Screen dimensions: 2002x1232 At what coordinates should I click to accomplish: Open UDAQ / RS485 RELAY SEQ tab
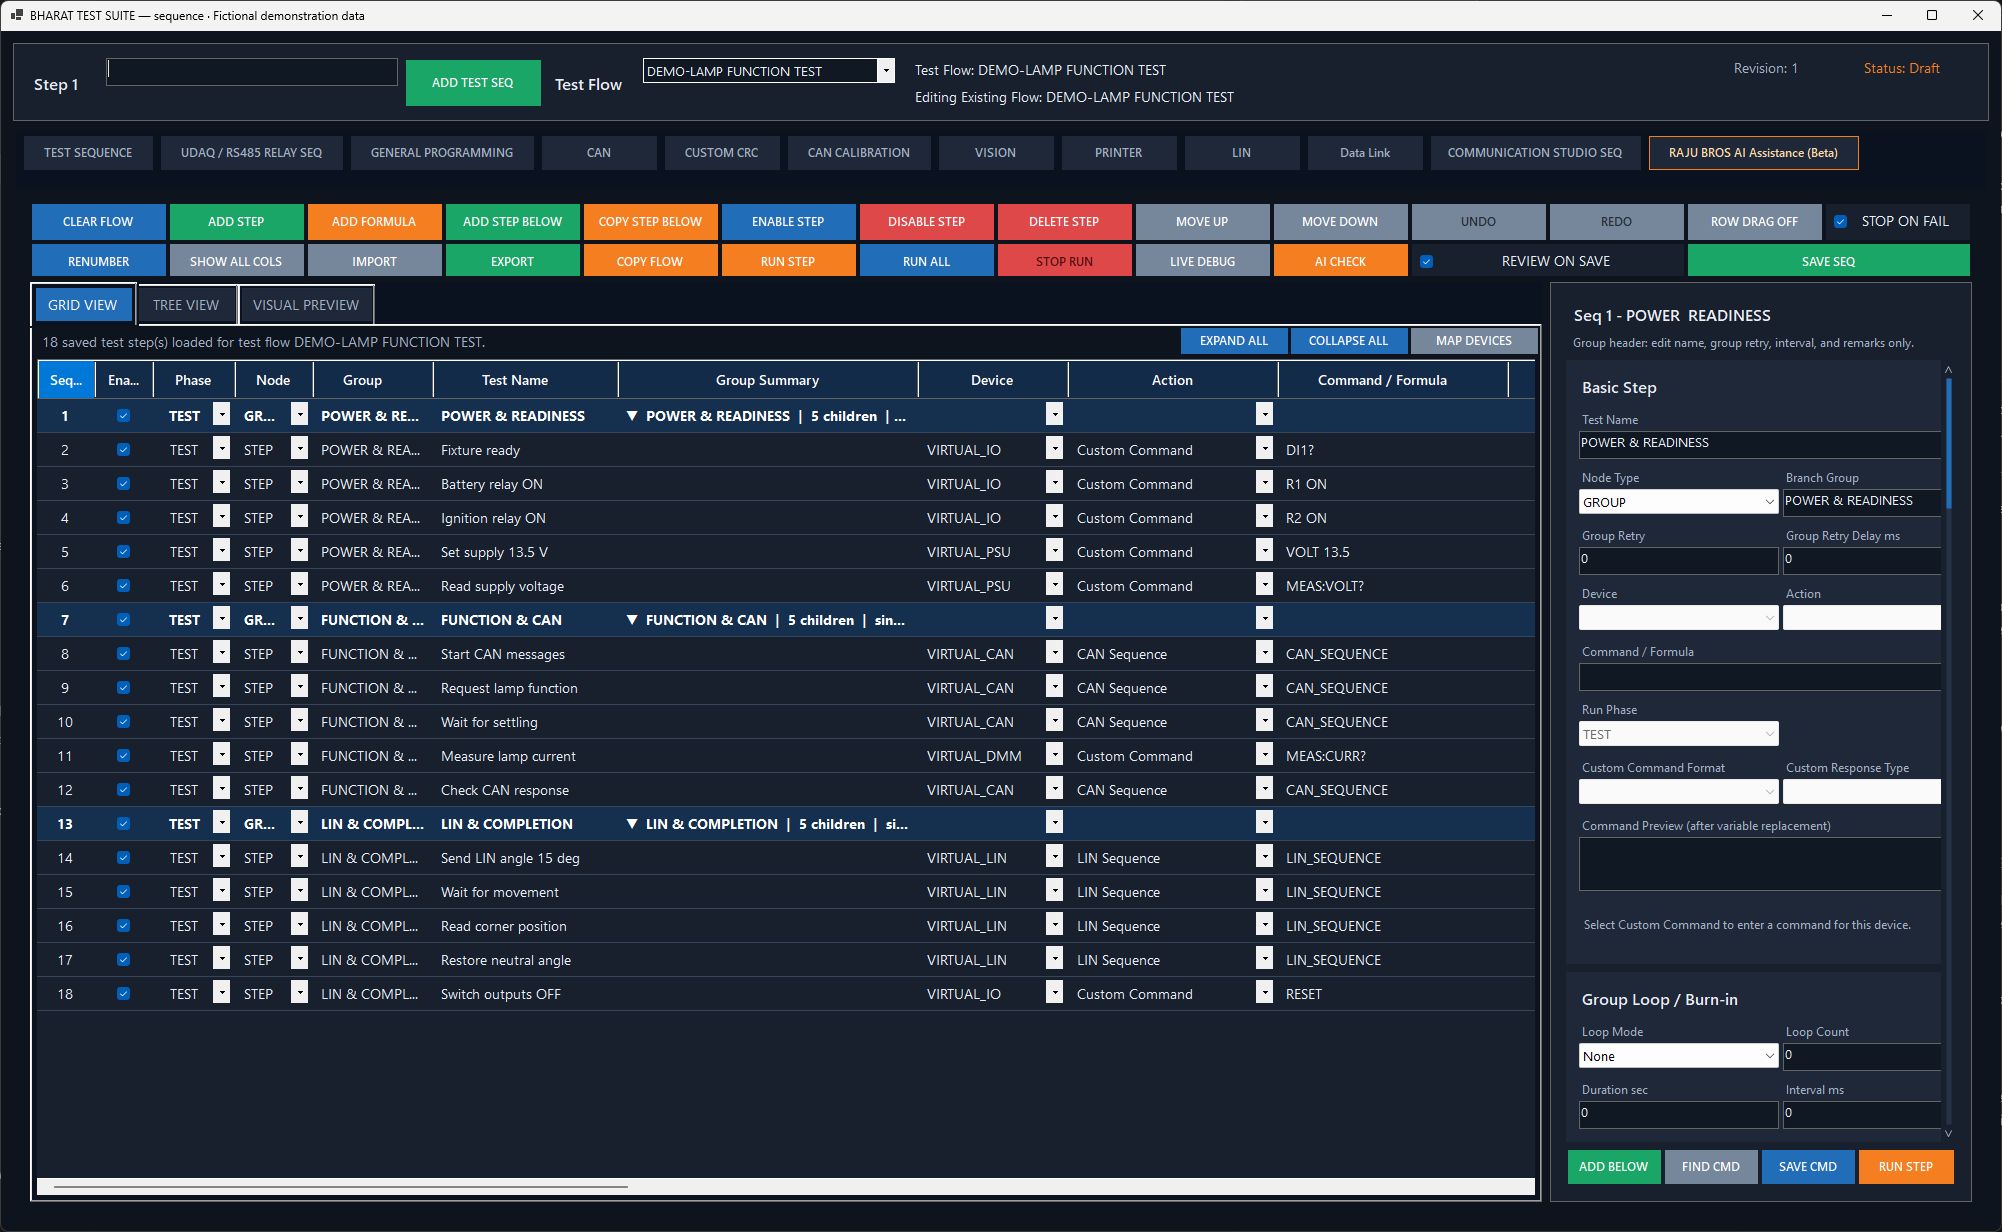251,153
